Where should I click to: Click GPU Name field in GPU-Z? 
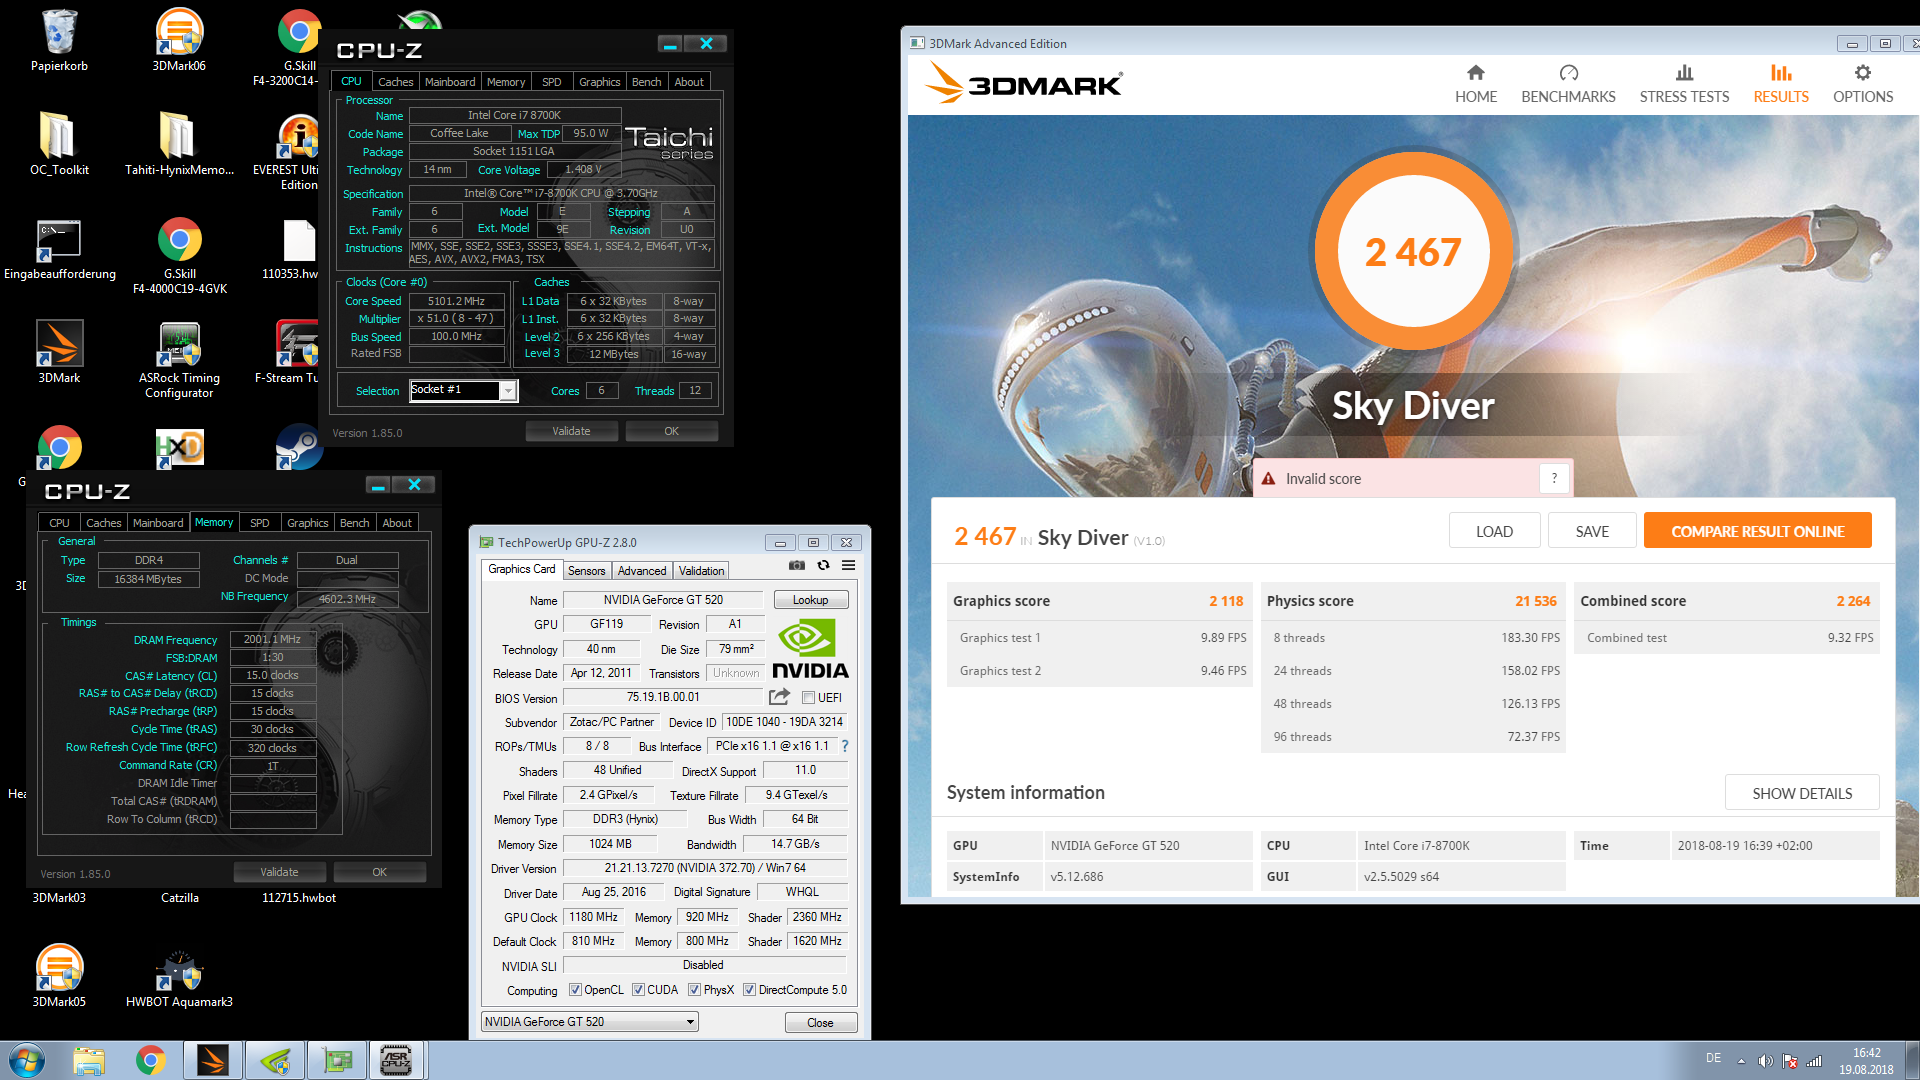click(x=663, y=600)
